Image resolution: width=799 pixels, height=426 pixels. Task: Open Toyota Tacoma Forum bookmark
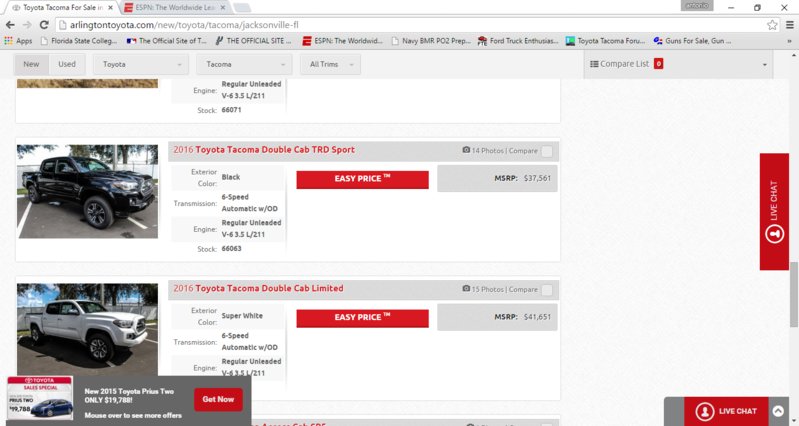point(605,41)
